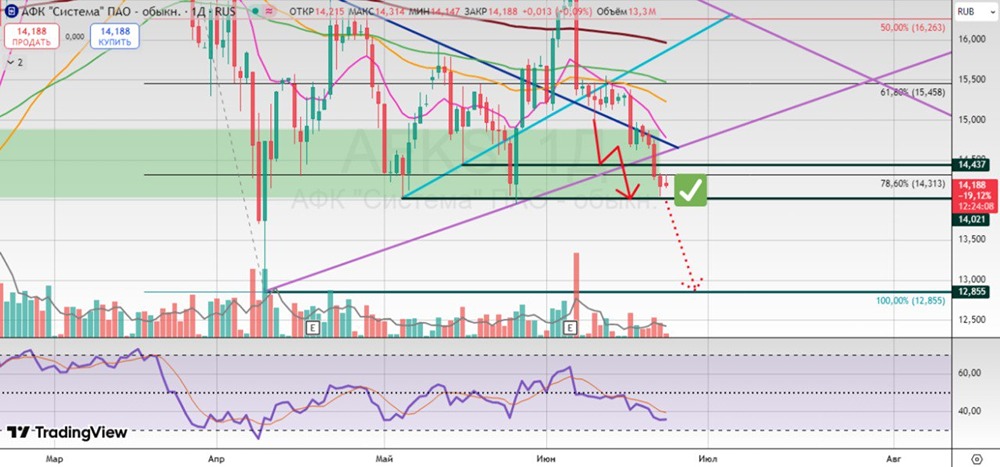Screen dimensions: 1000x467
Task: Click the Авг label on time axis
Action: click(x=893, y=458)
